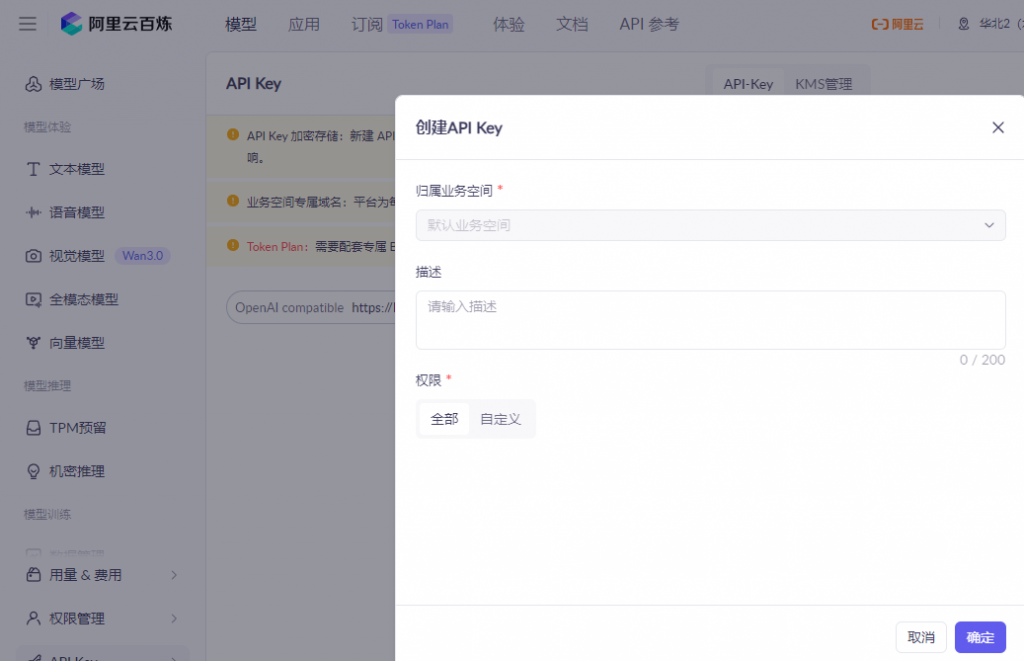Select 全部 permission option
The image size is (1024, 661).
pyautogui.click(x=444, y=419)
